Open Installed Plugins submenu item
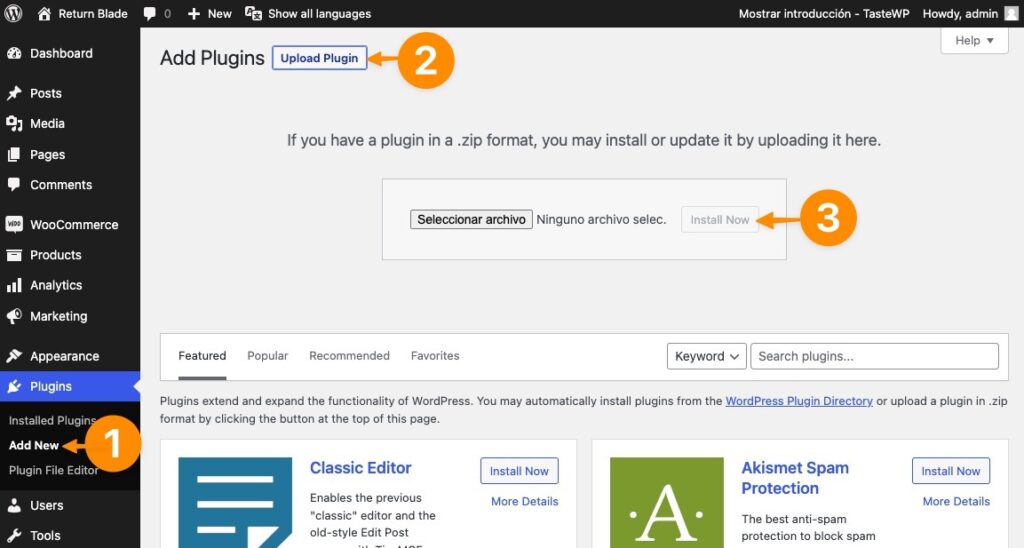Image resolution: width=1024 pixels, height=548 pixels. click(x=52, y=421)
